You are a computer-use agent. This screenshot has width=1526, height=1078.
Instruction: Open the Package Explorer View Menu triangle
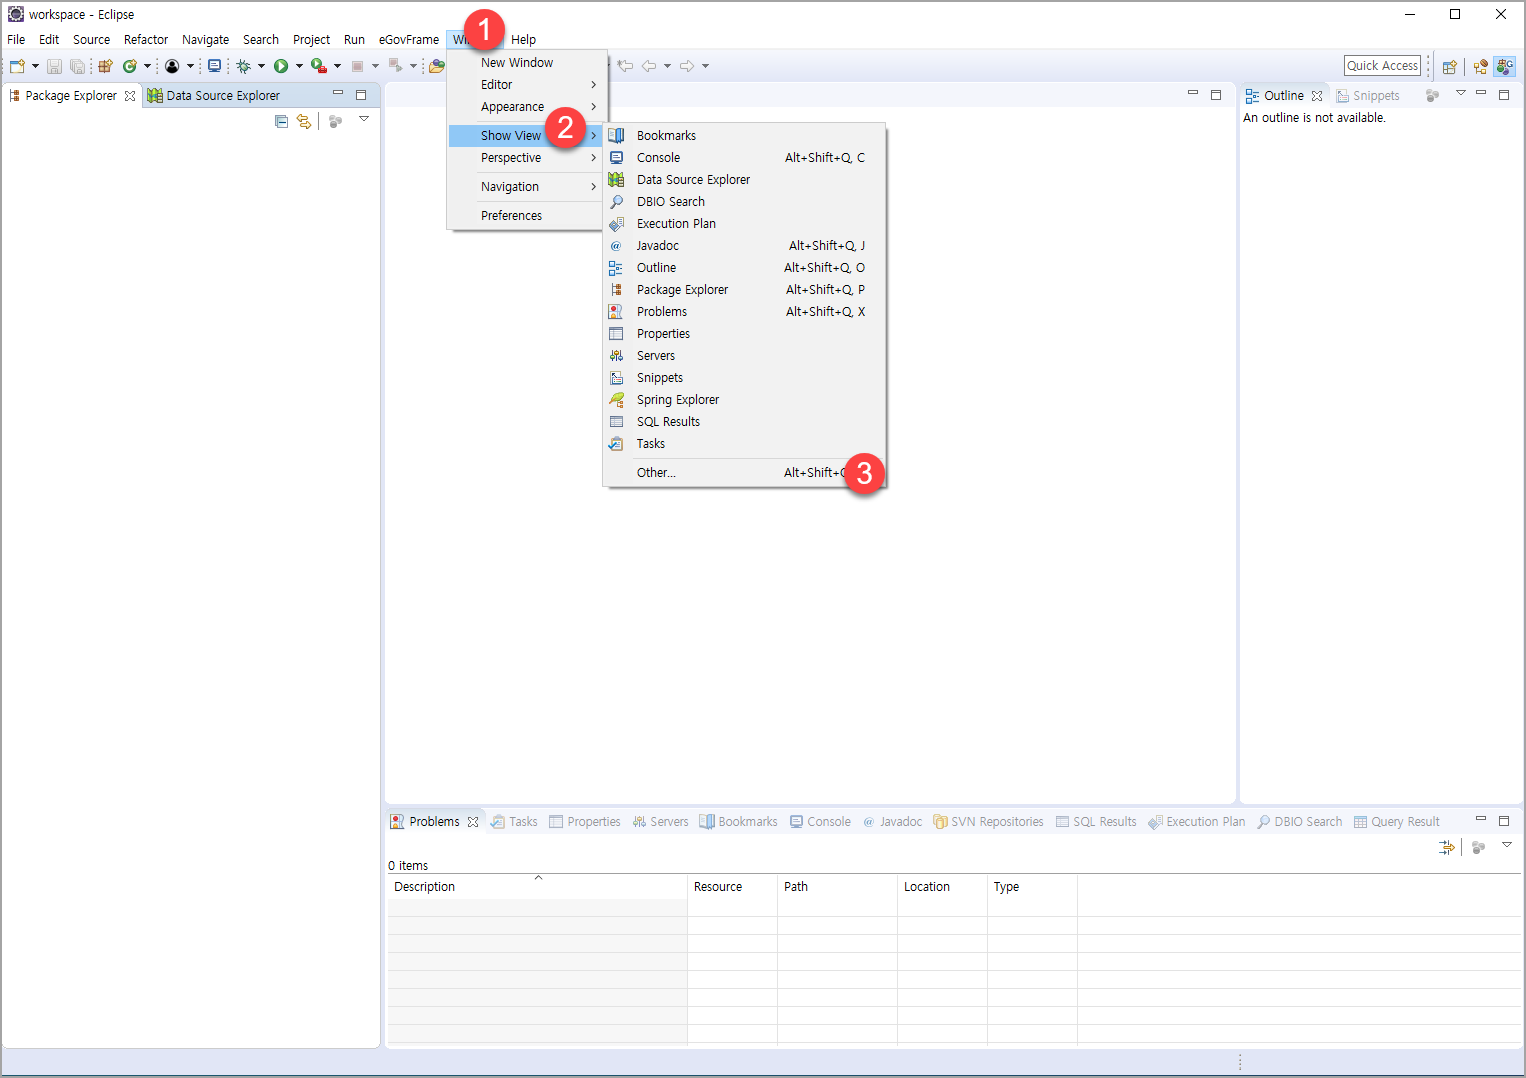(364, 119)
